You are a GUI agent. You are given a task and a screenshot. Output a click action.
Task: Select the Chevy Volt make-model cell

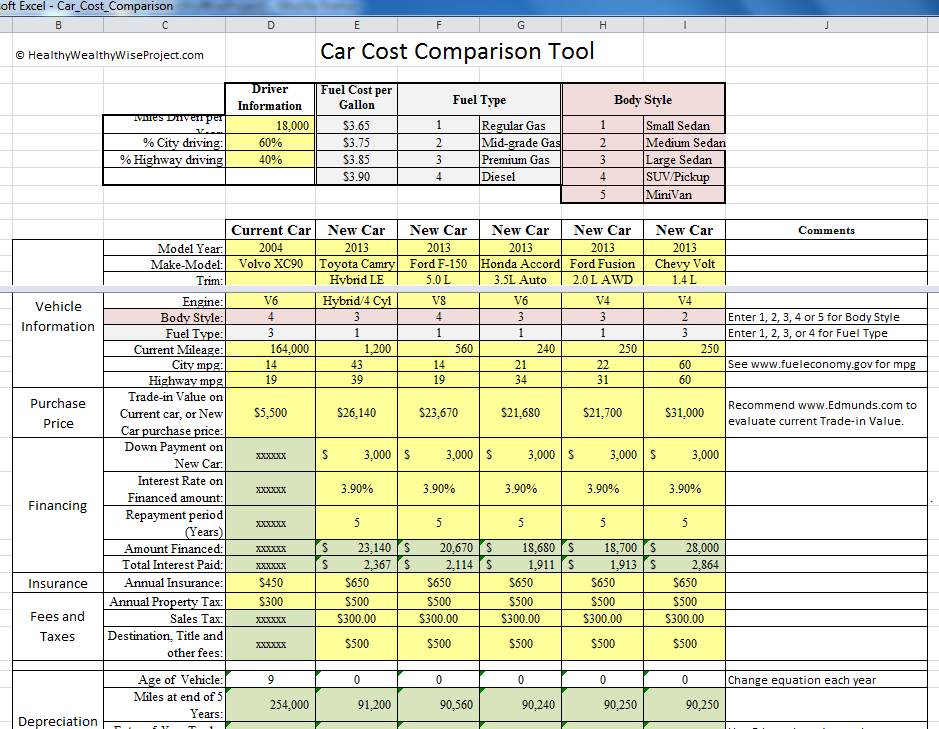684,264
